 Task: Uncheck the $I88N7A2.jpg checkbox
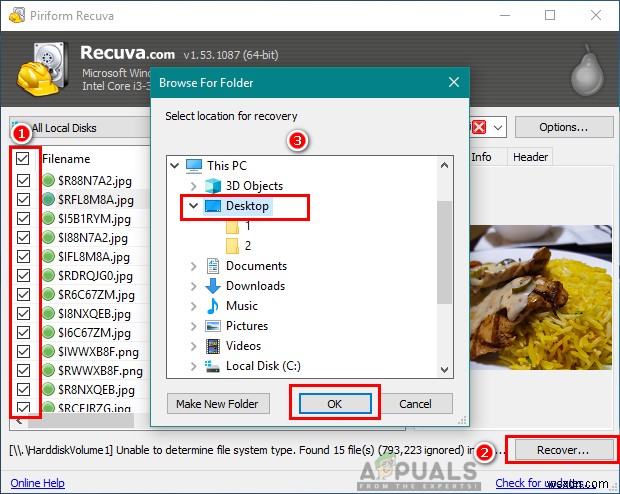click(x=23, y=237)
